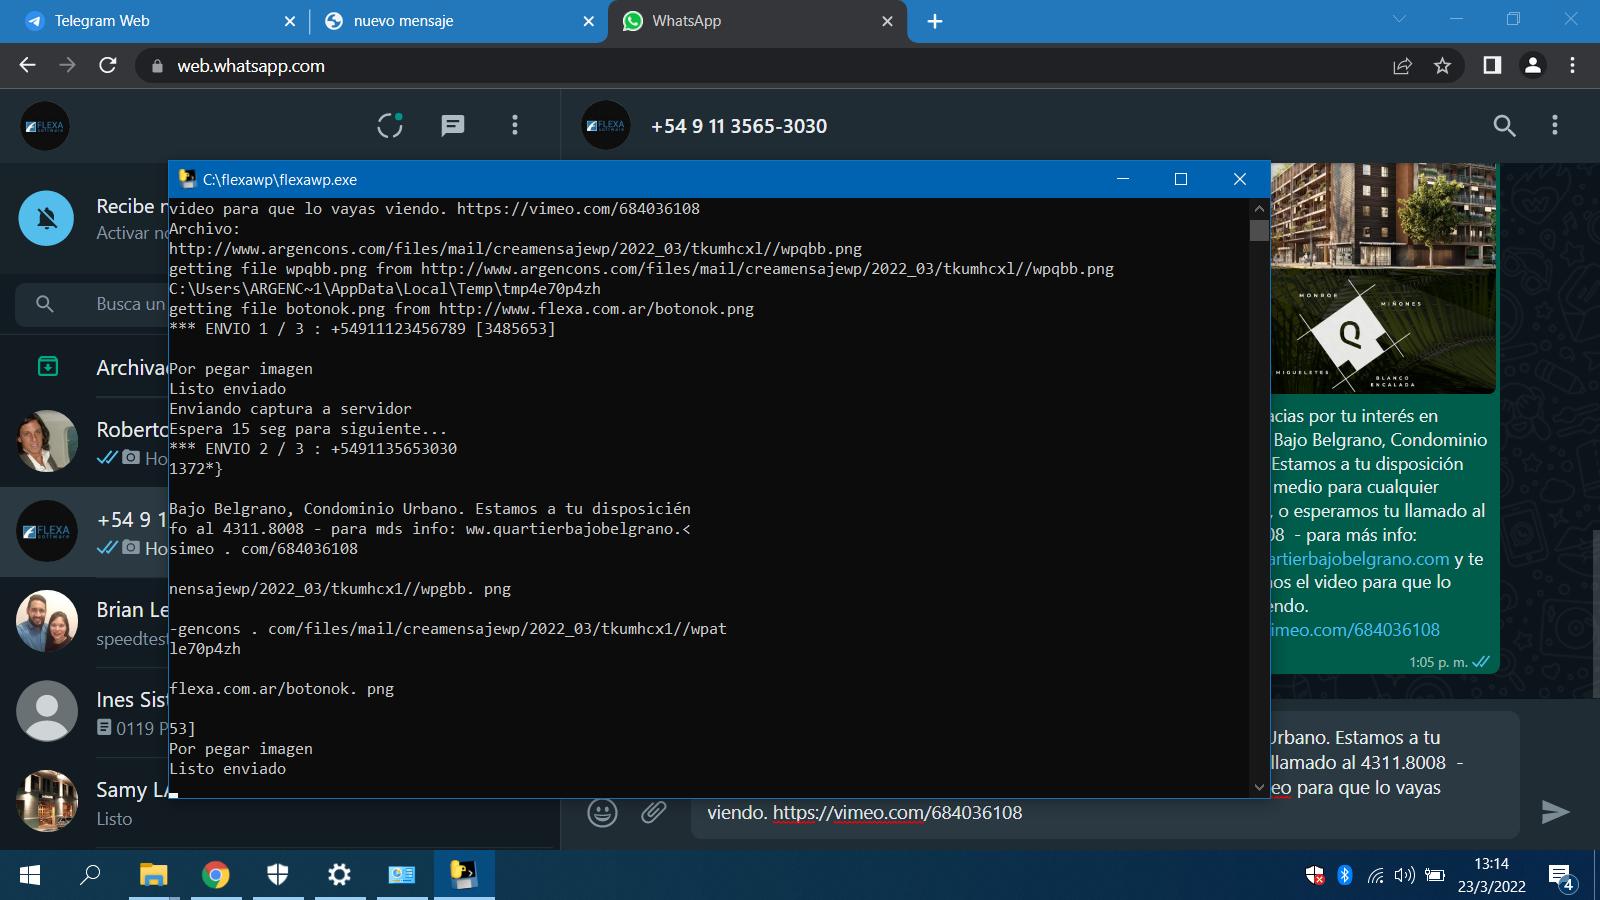Open WhatsApp sidebar menu three dots
This screenshot has width=1600, height=900.
(x=515, y=125)
